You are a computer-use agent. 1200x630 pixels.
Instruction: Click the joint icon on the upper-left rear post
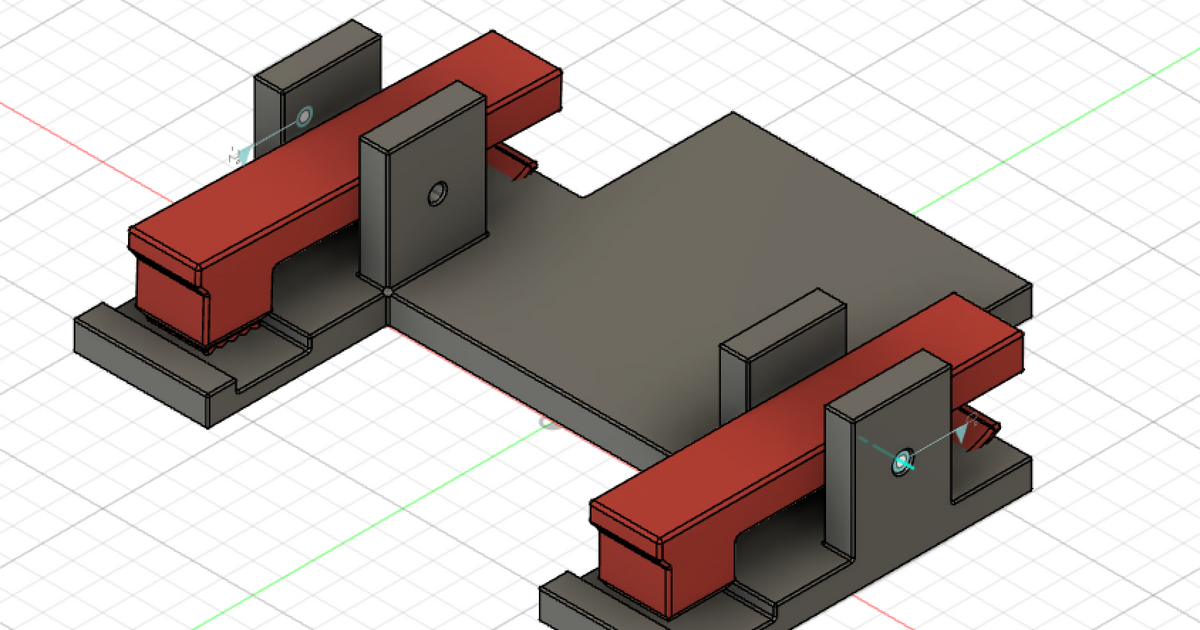tap(305, 115)
